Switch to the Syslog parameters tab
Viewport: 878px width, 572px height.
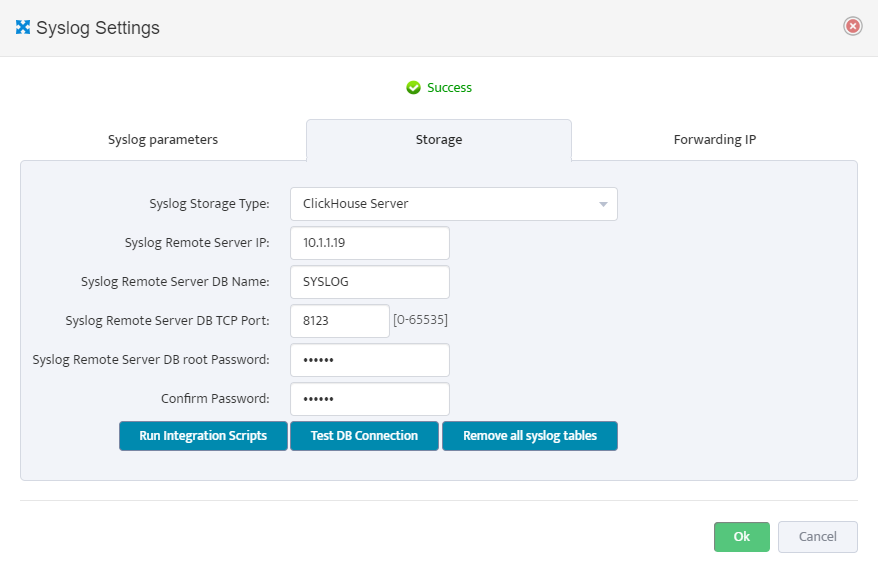pyautogui.click(x=163, y=139)
